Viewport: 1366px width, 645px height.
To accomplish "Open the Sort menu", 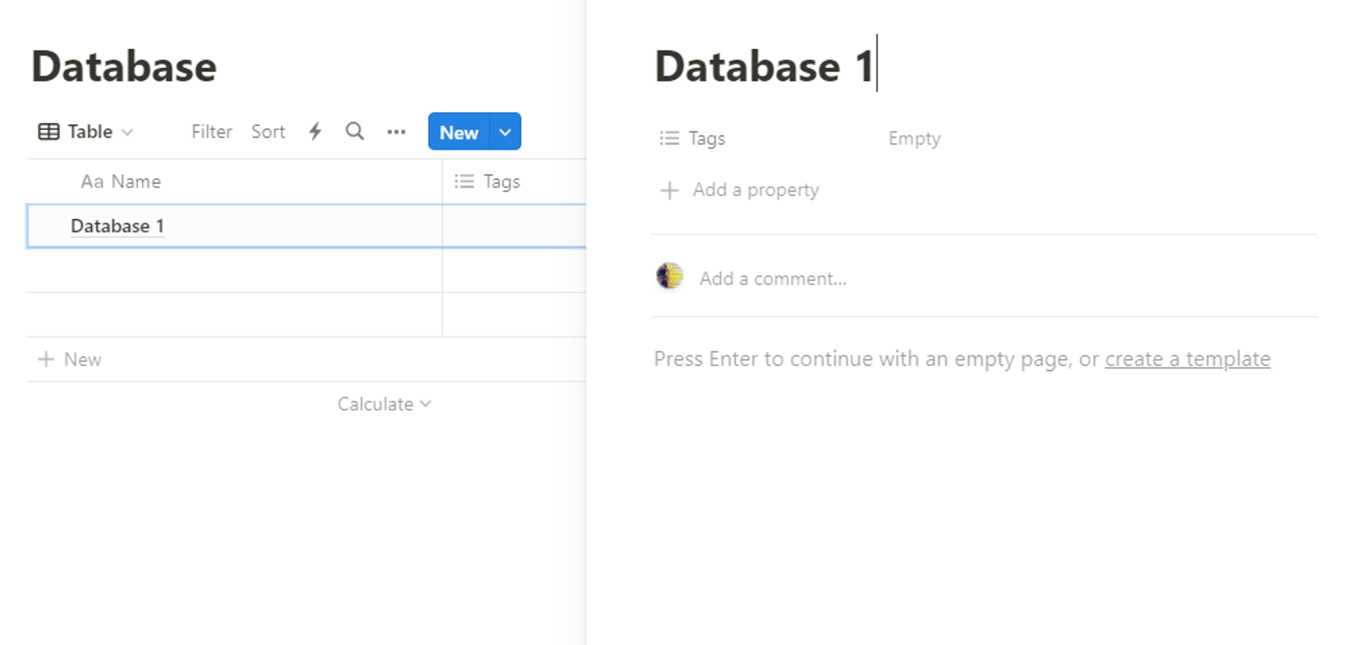I will click(268, 132).
